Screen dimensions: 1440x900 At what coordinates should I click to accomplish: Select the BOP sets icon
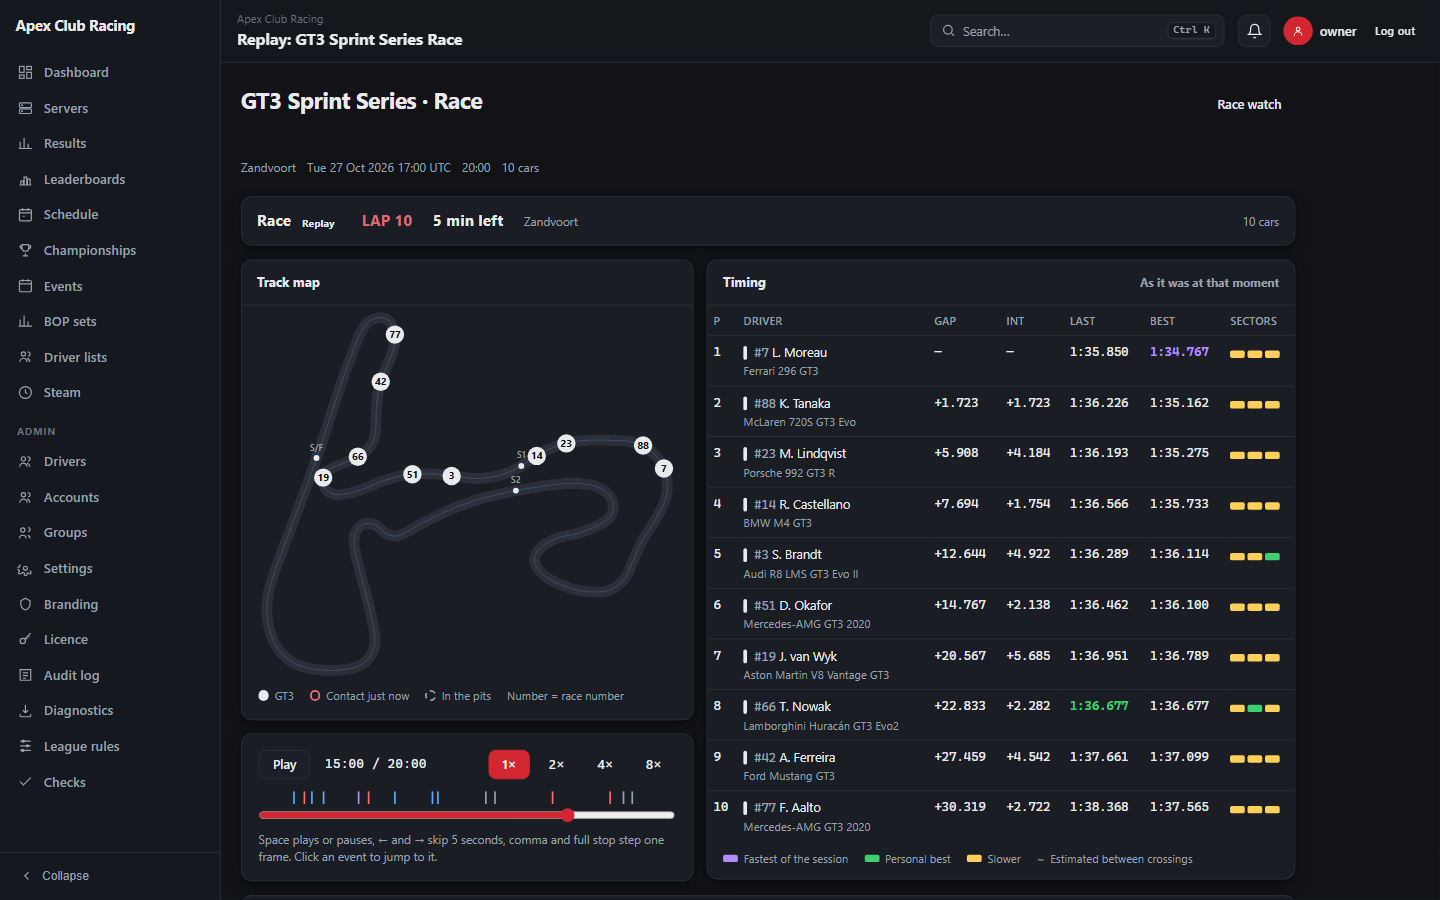[x=25, y=321]
